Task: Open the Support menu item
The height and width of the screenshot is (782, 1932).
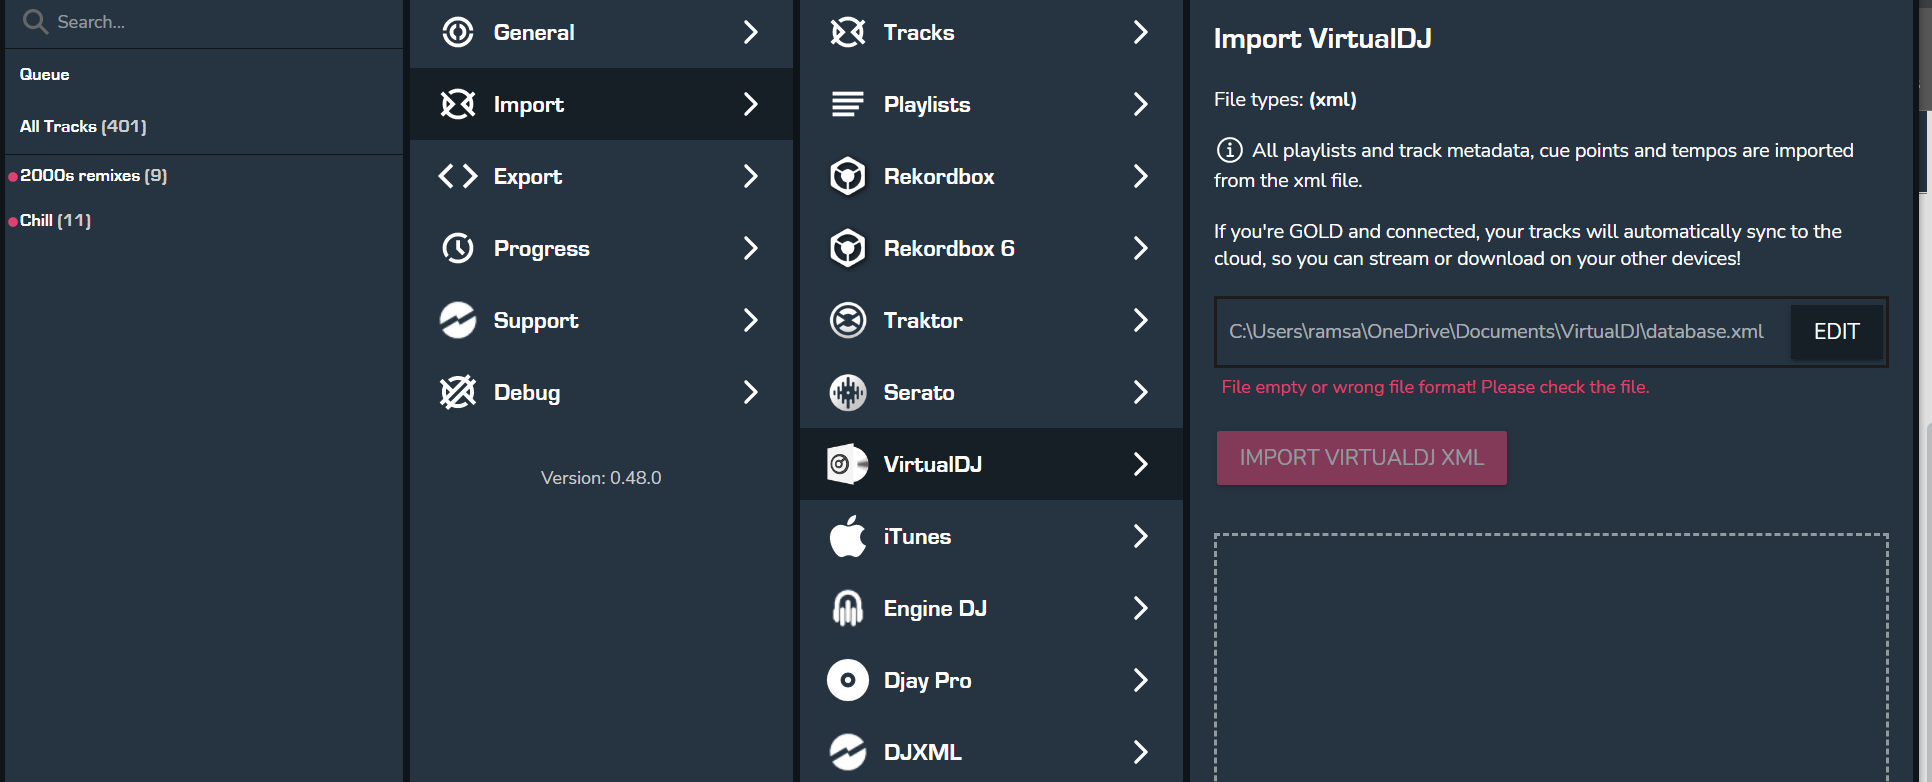Action: (601, 320)
